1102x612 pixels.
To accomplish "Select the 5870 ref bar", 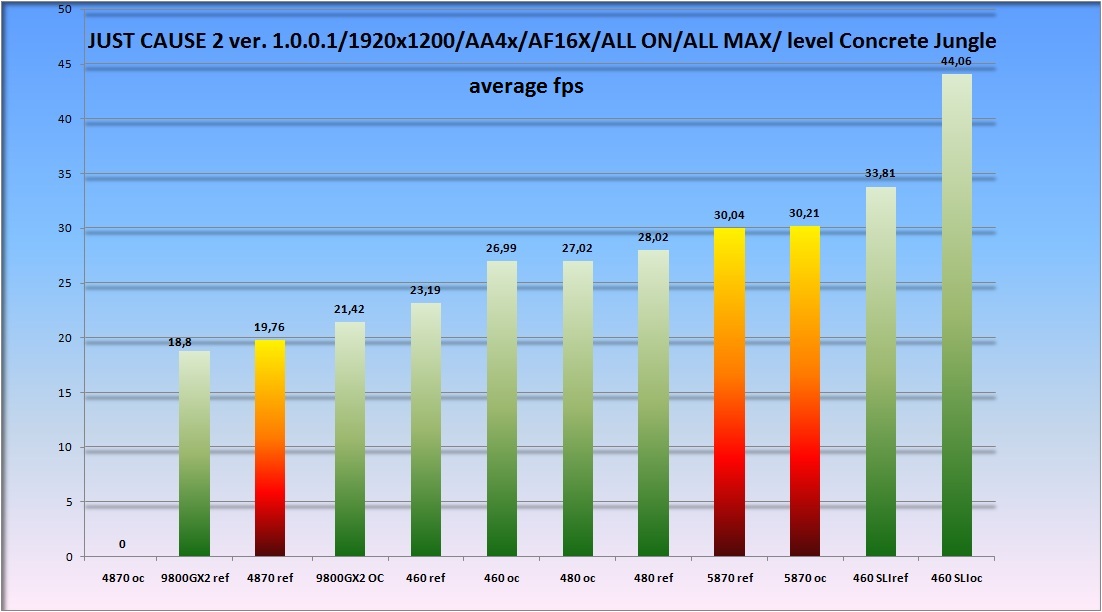I will click(x=730, y=392).
